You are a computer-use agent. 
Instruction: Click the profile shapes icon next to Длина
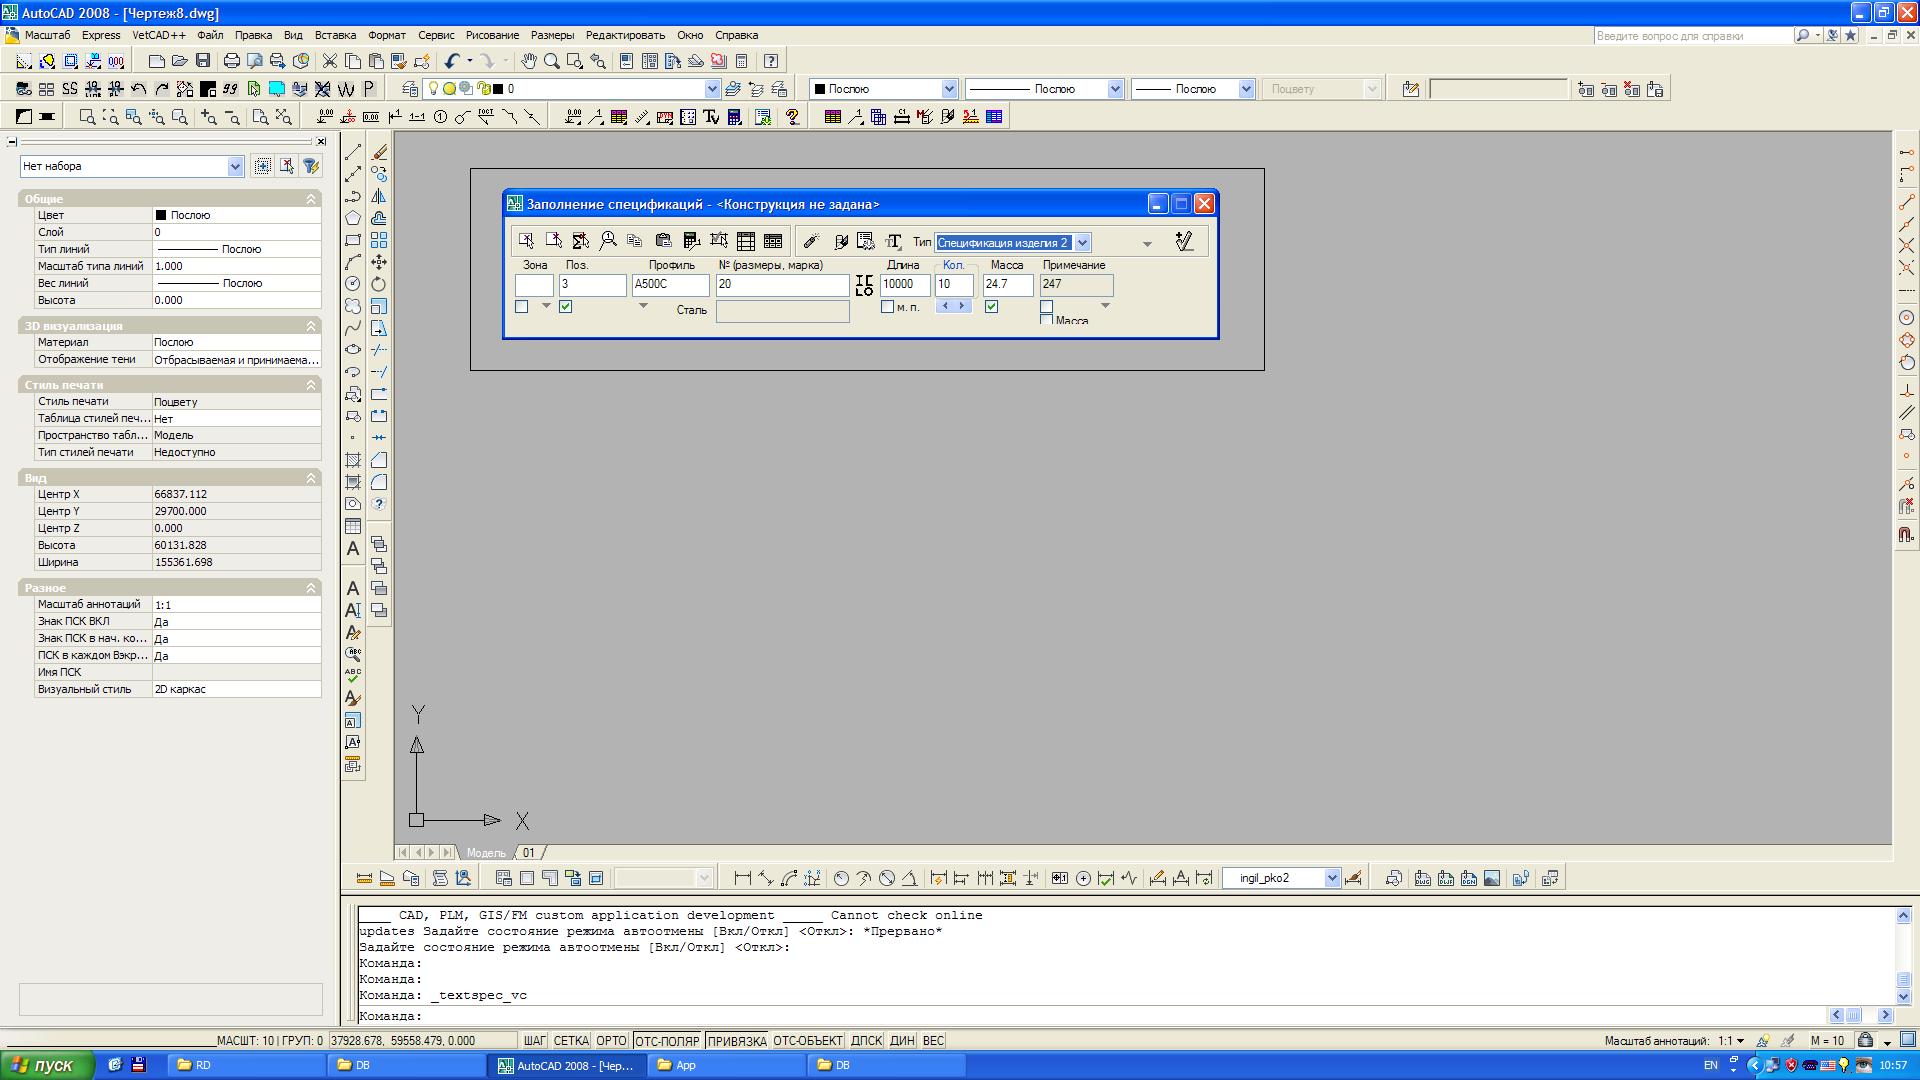[864, 286]
